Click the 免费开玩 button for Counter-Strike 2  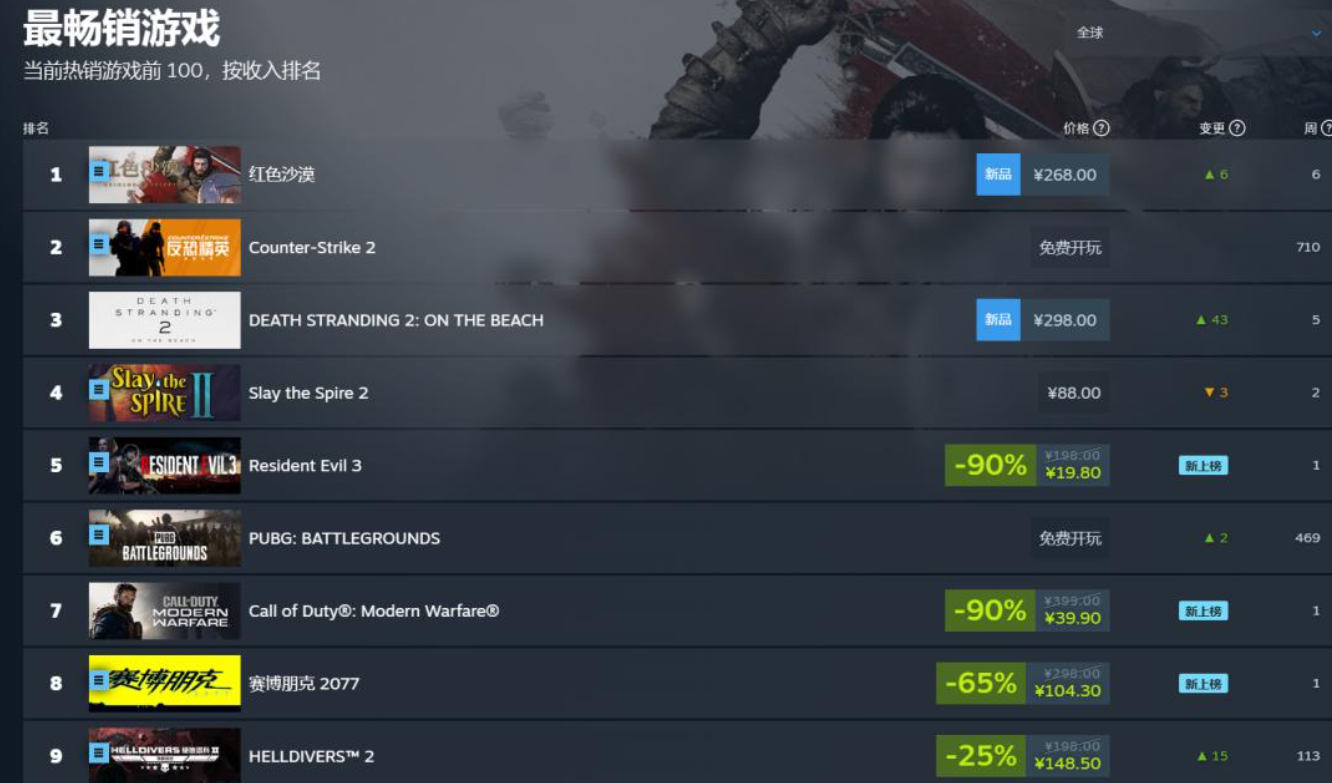pyautogui.click(x=1070, y=247)
